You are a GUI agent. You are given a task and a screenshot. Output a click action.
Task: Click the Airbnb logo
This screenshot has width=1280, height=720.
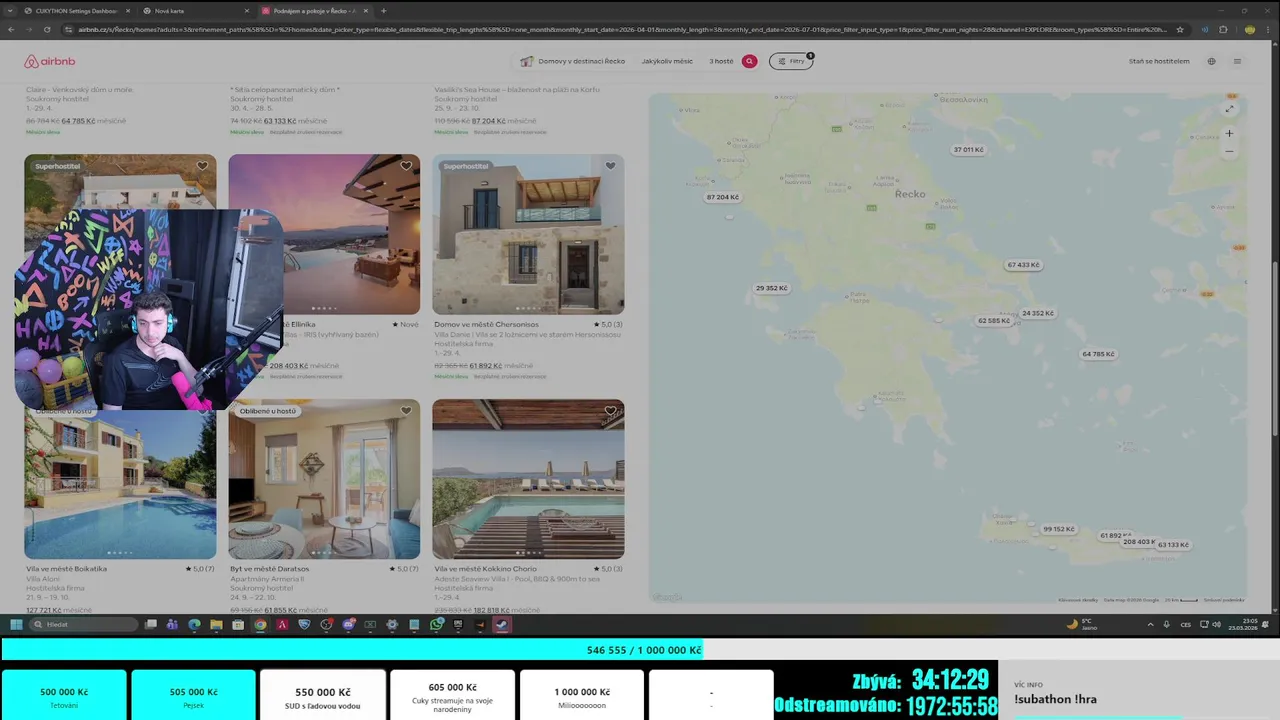click(x=49, y=61)
